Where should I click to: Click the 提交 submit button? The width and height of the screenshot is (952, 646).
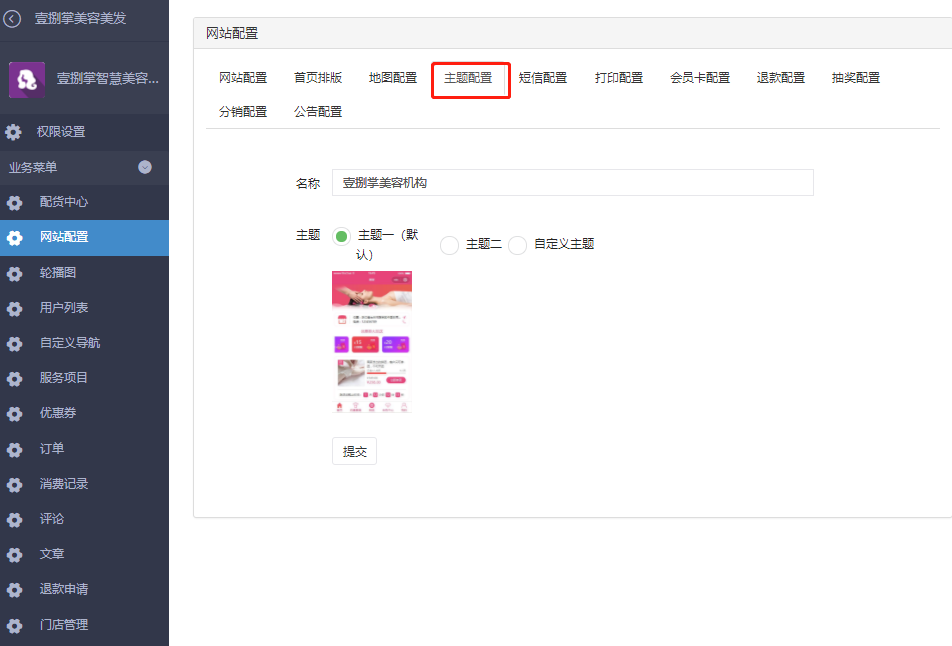coord(355,451)
